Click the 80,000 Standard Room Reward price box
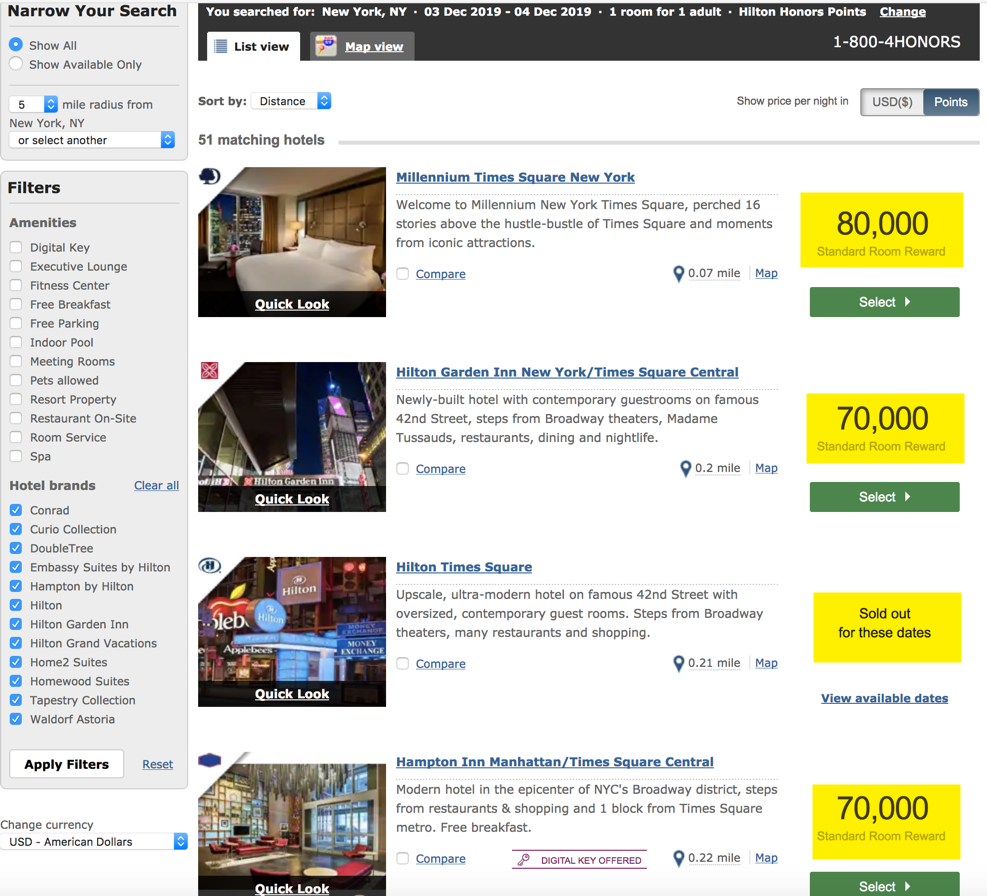 coord(882,230)
